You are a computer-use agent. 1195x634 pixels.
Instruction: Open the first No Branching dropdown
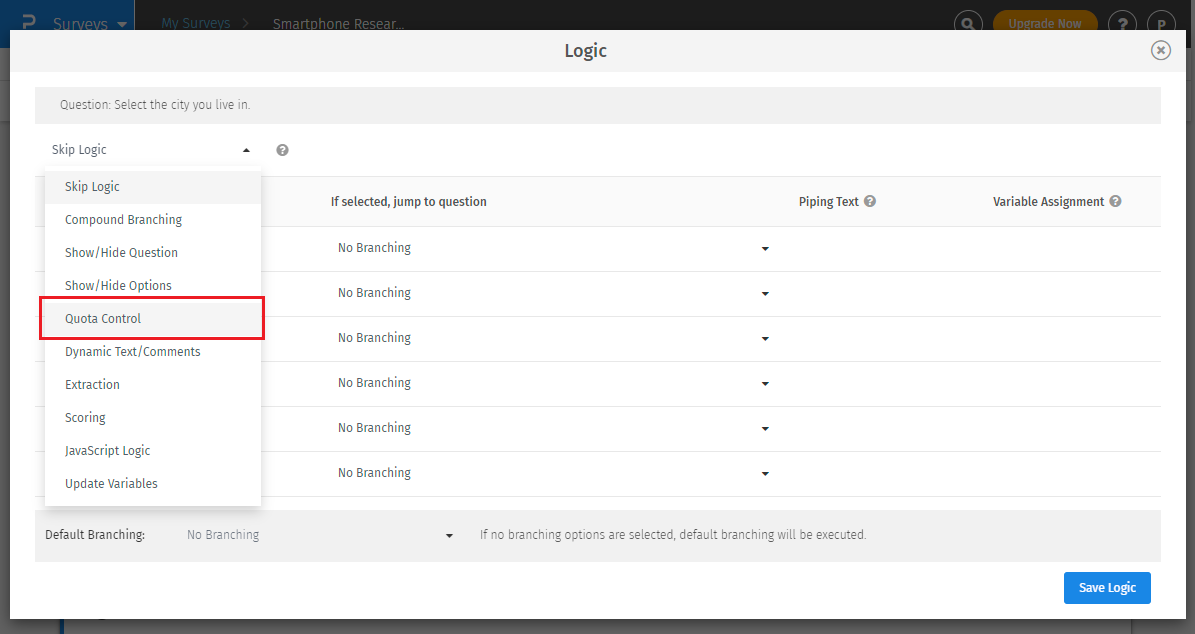(x=765, y=249)
